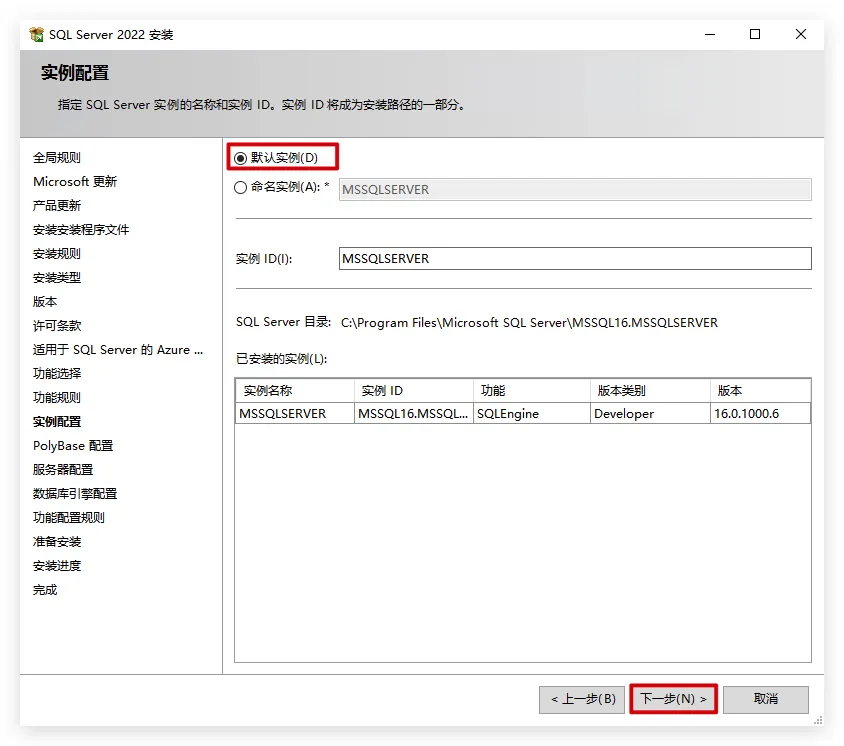Select the PolyBase 配置 sidebar step
The image size is (844, 746).
(73, 446)
